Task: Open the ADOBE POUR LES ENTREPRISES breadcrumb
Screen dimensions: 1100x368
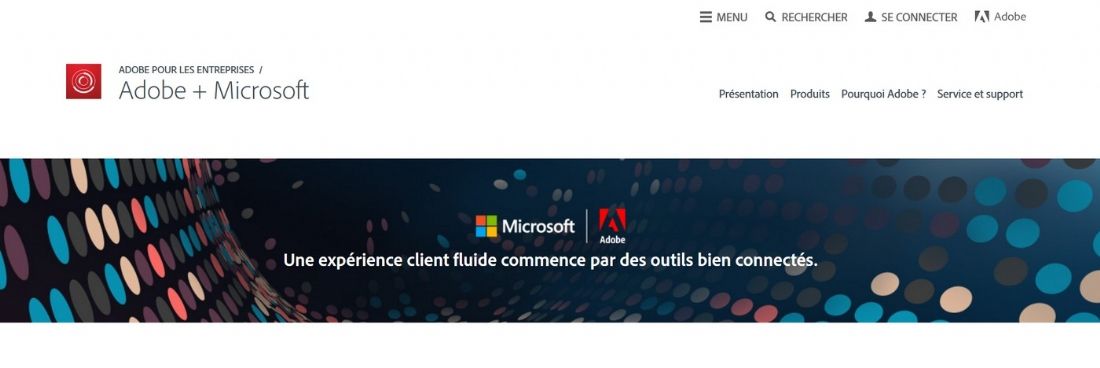Action: 187,69
